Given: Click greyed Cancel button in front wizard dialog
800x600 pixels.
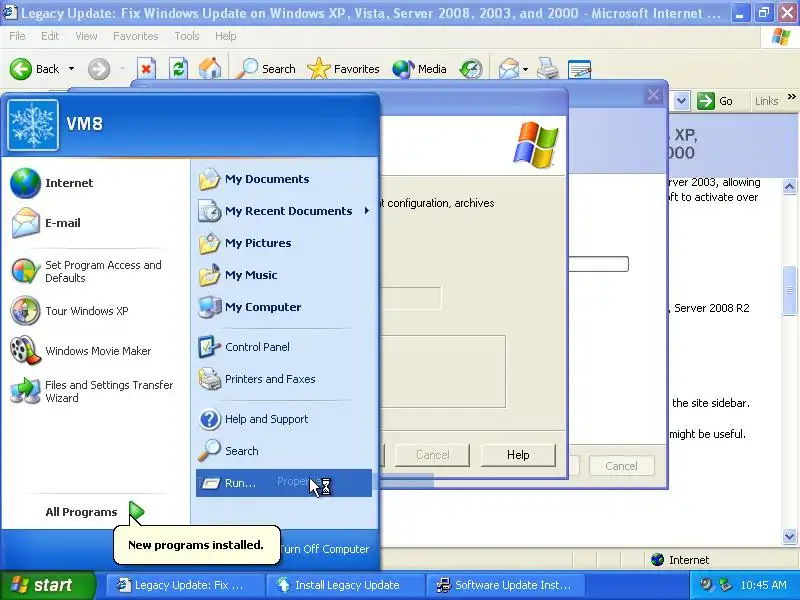Looking at the screenshot, I should click(432, 455).
